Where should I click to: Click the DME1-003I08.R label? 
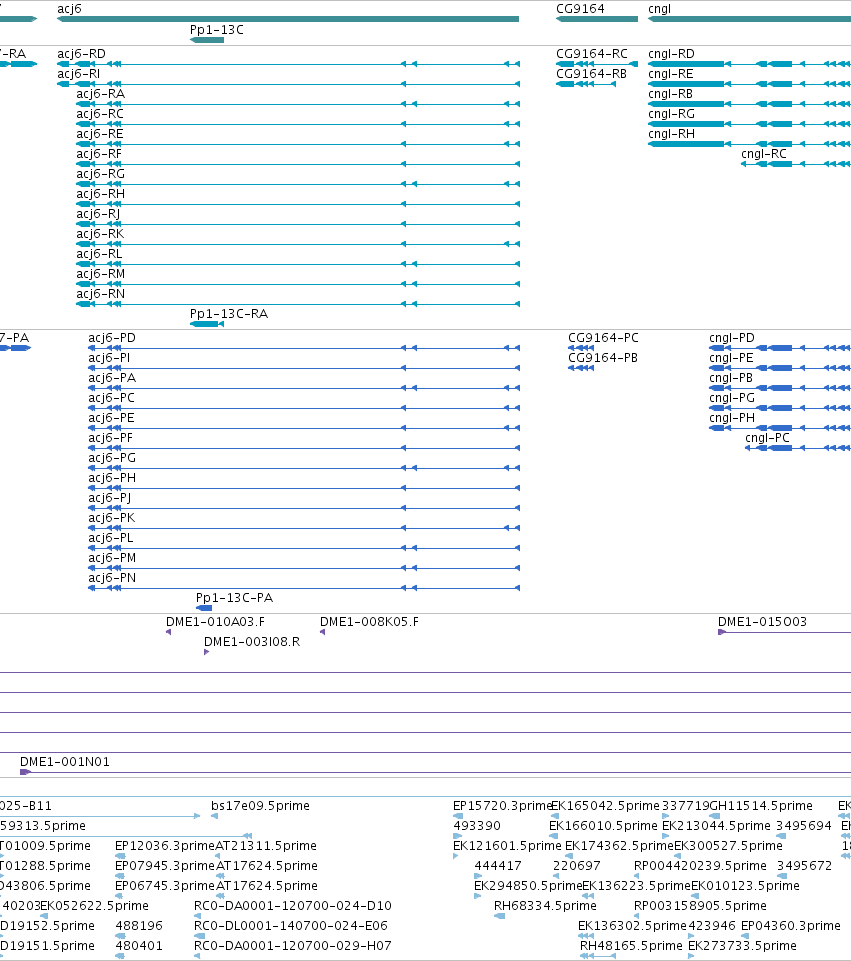coord(252,642)
